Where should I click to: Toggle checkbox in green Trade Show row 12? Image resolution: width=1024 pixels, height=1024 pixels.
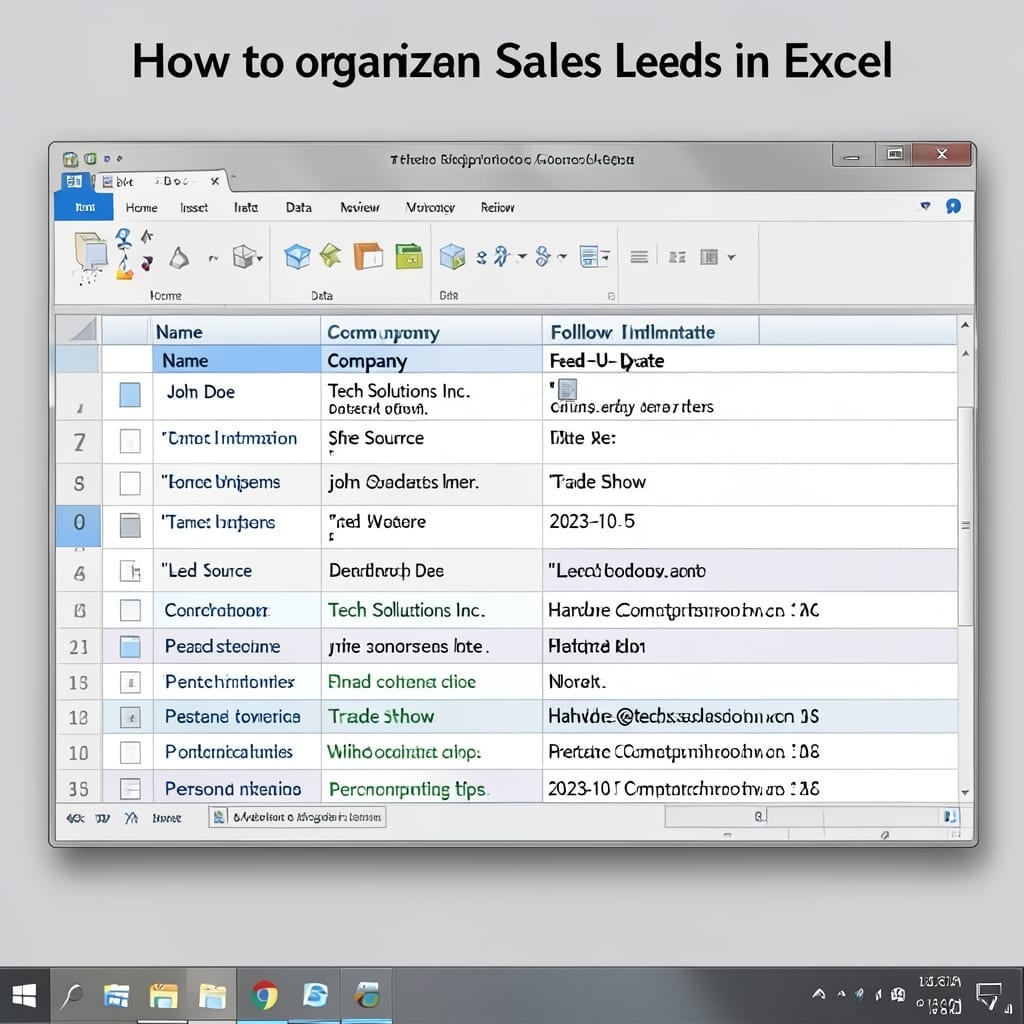130,718
